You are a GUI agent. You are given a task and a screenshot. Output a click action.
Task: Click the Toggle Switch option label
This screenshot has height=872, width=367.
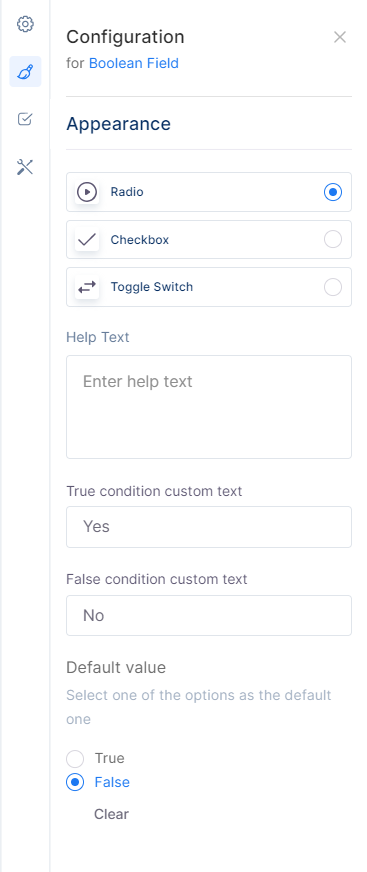coord(152,287)
